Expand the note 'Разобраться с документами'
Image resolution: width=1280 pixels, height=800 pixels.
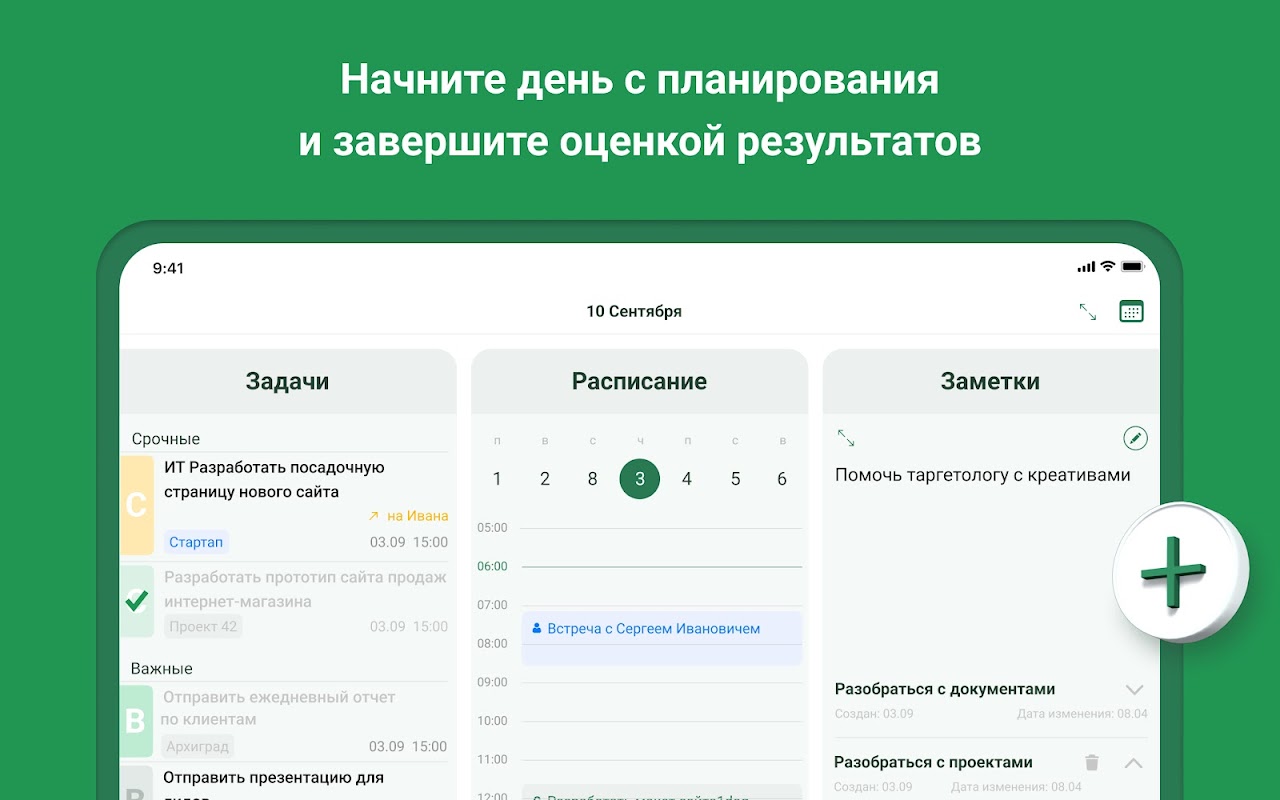(x=1134, y=689)
